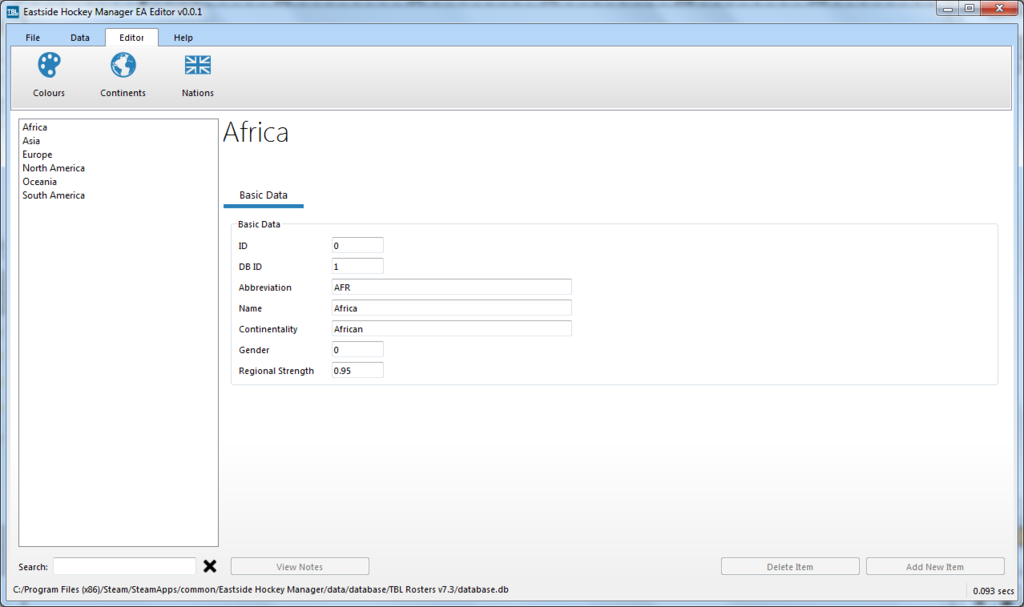Edit the Abbreviation field AFR

coord(451,287)
